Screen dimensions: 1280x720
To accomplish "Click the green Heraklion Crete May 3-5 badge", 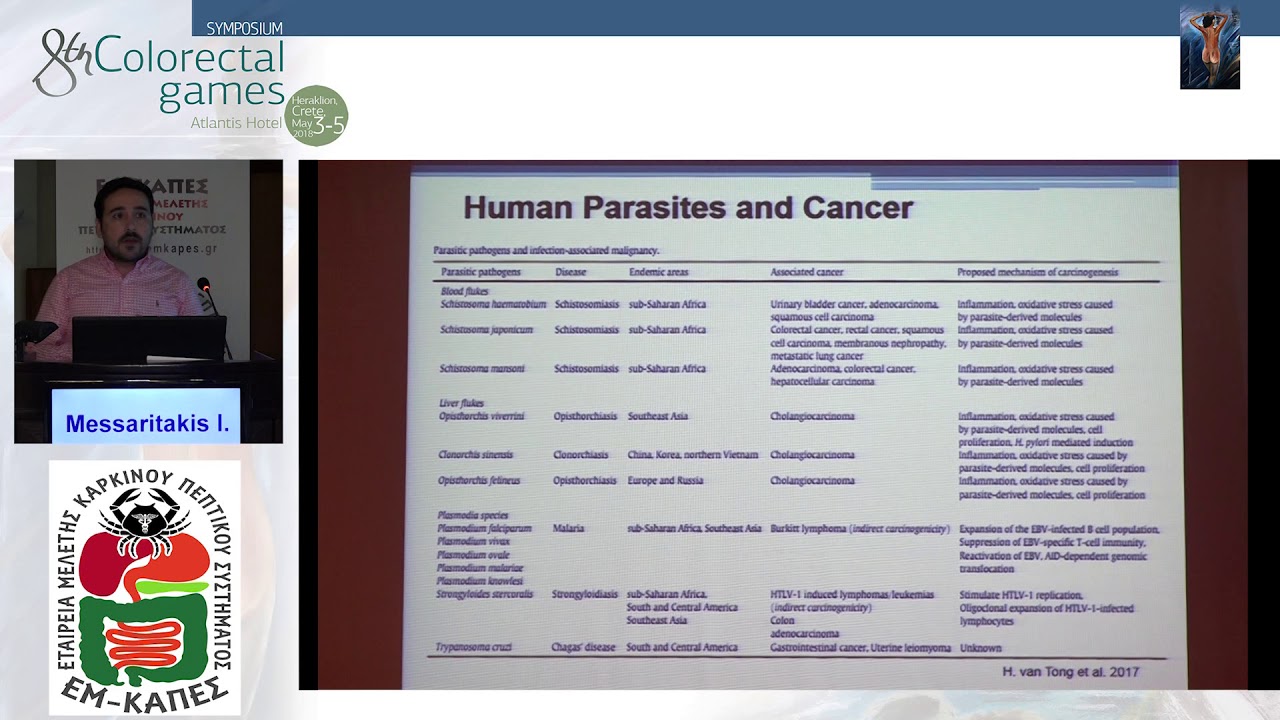I will (316, 115).
